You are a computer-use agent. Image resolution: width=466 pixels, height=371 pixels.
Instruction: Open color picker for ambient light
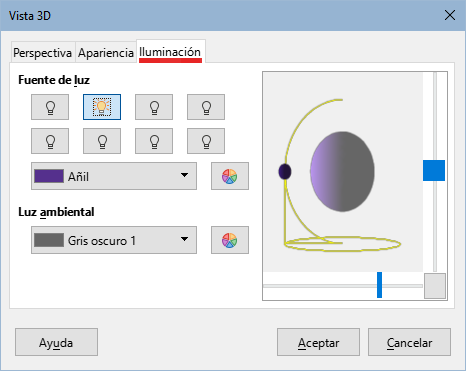pyautogui.click(x=230, y=240)
